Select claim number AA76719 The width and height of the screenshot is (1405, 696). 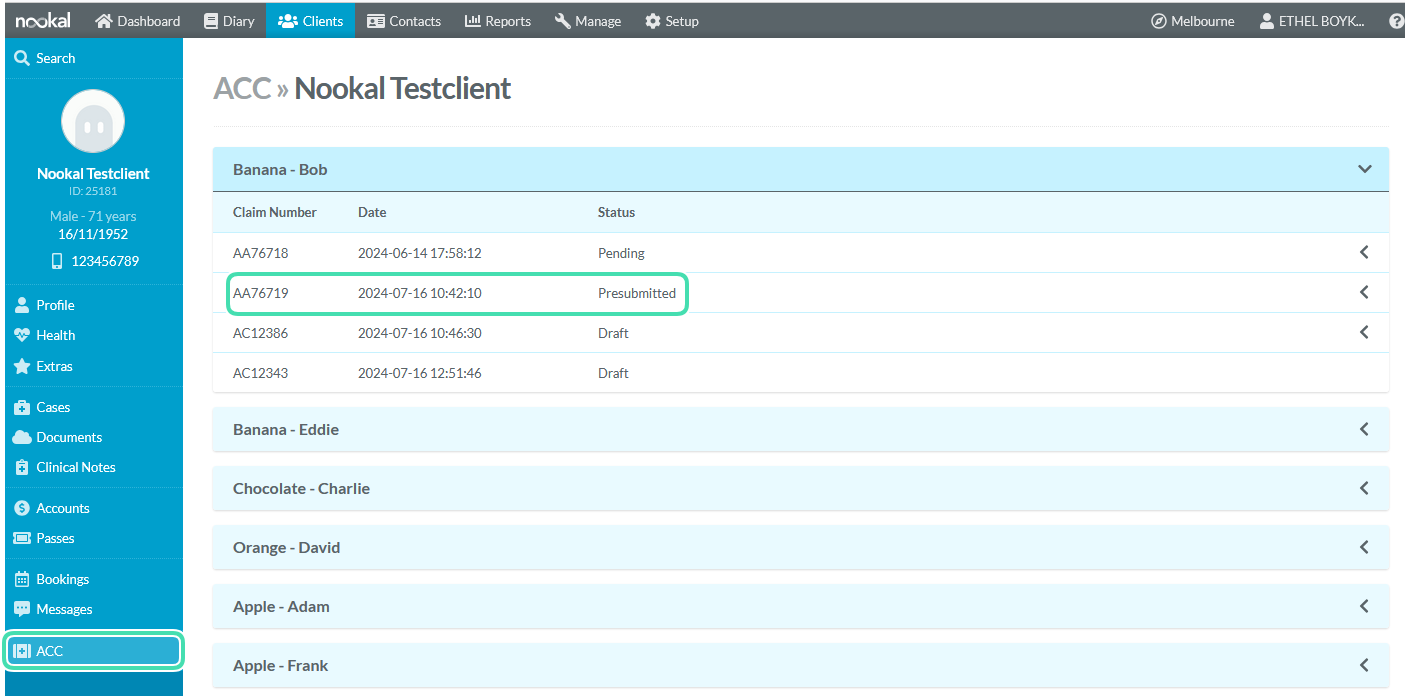point(260,293)
